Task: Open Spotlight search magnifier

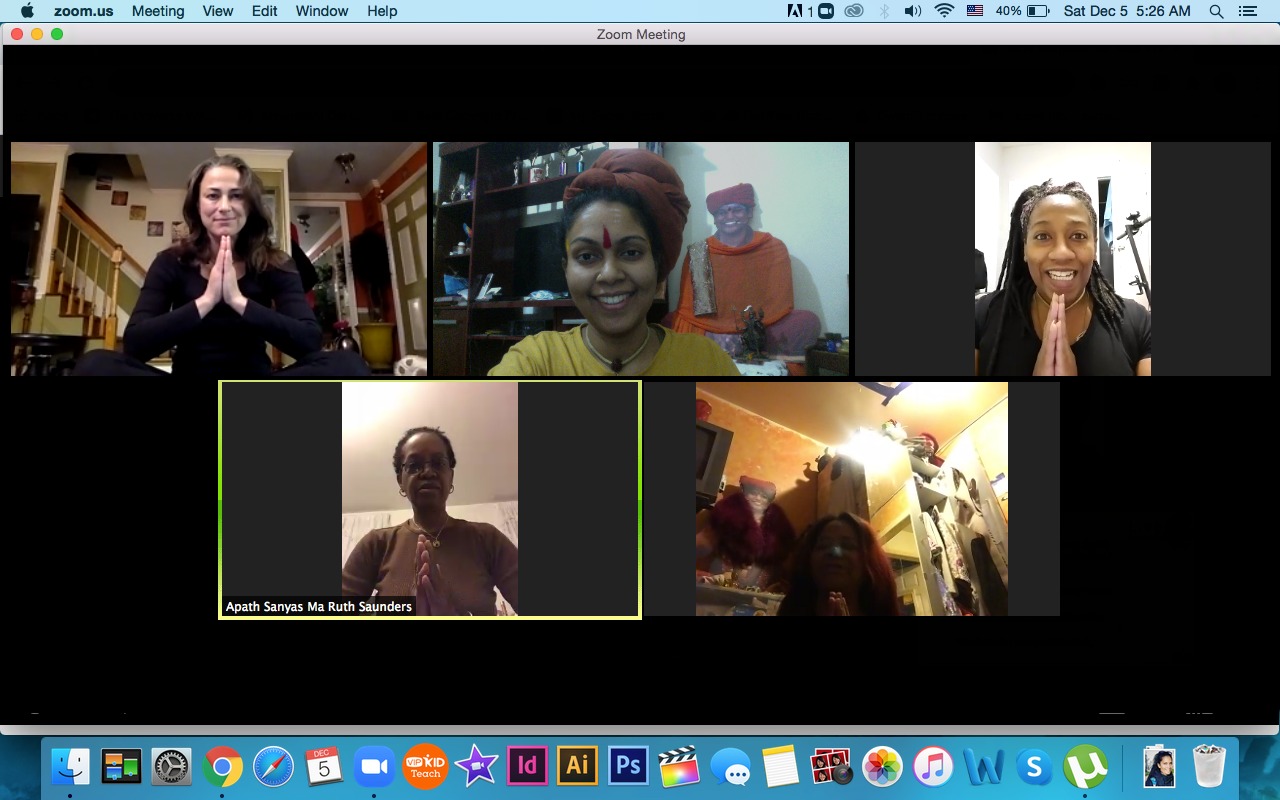Action: click(x=1216, y=11)
